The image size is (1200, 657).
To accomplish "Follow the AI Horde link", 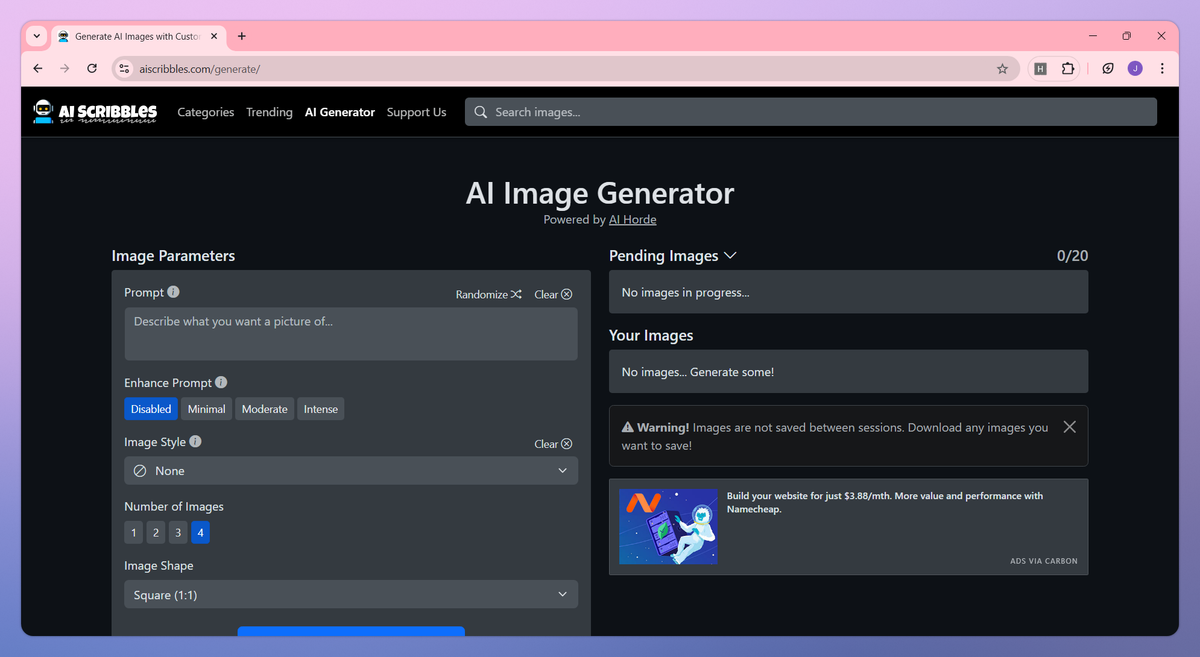I will 633,220.
